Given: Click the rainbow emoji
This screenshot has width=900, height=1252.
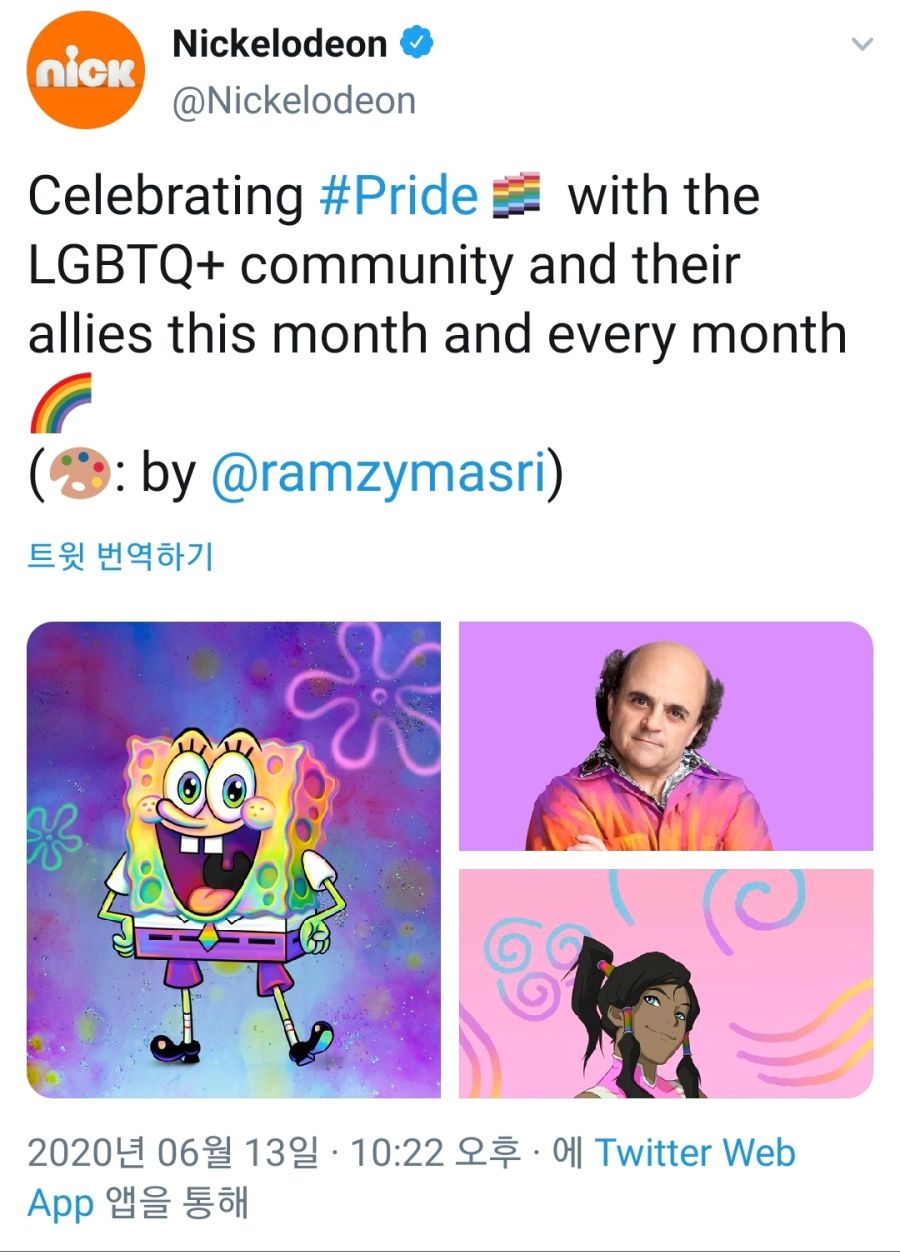Looking at the screenshot, I should pyautogui.click(x=59, y=402).
